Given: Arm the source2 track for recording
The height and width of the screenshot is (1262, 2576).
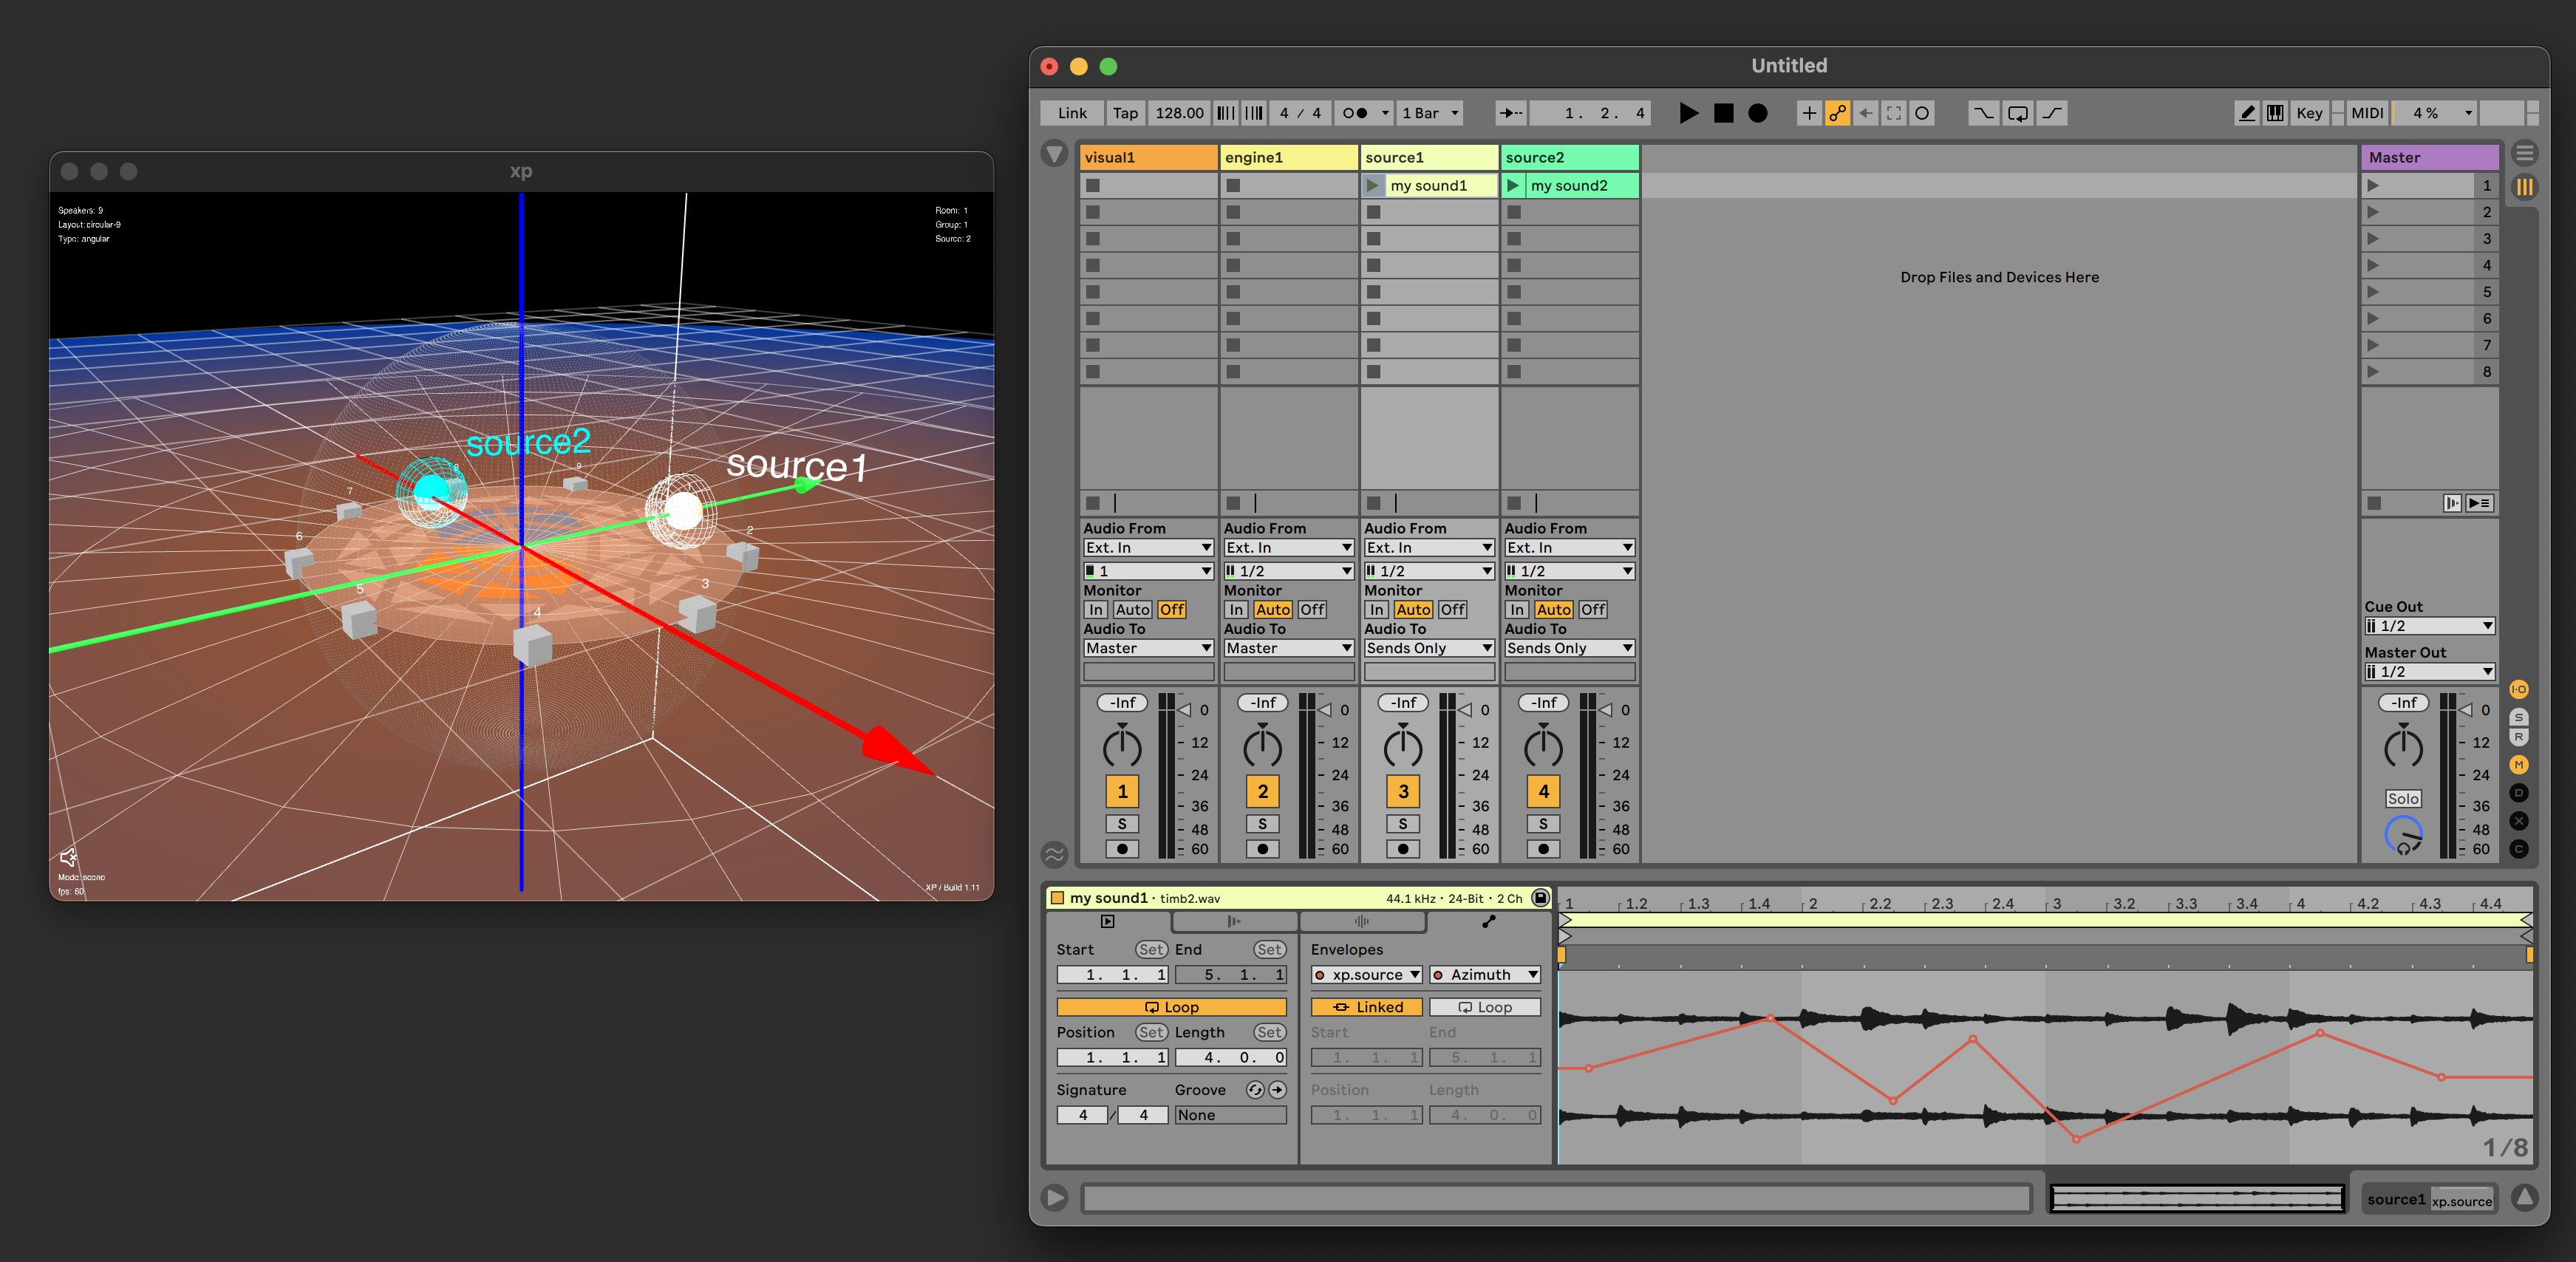Looking at the screenshot, I should [x=1543, y=849].
